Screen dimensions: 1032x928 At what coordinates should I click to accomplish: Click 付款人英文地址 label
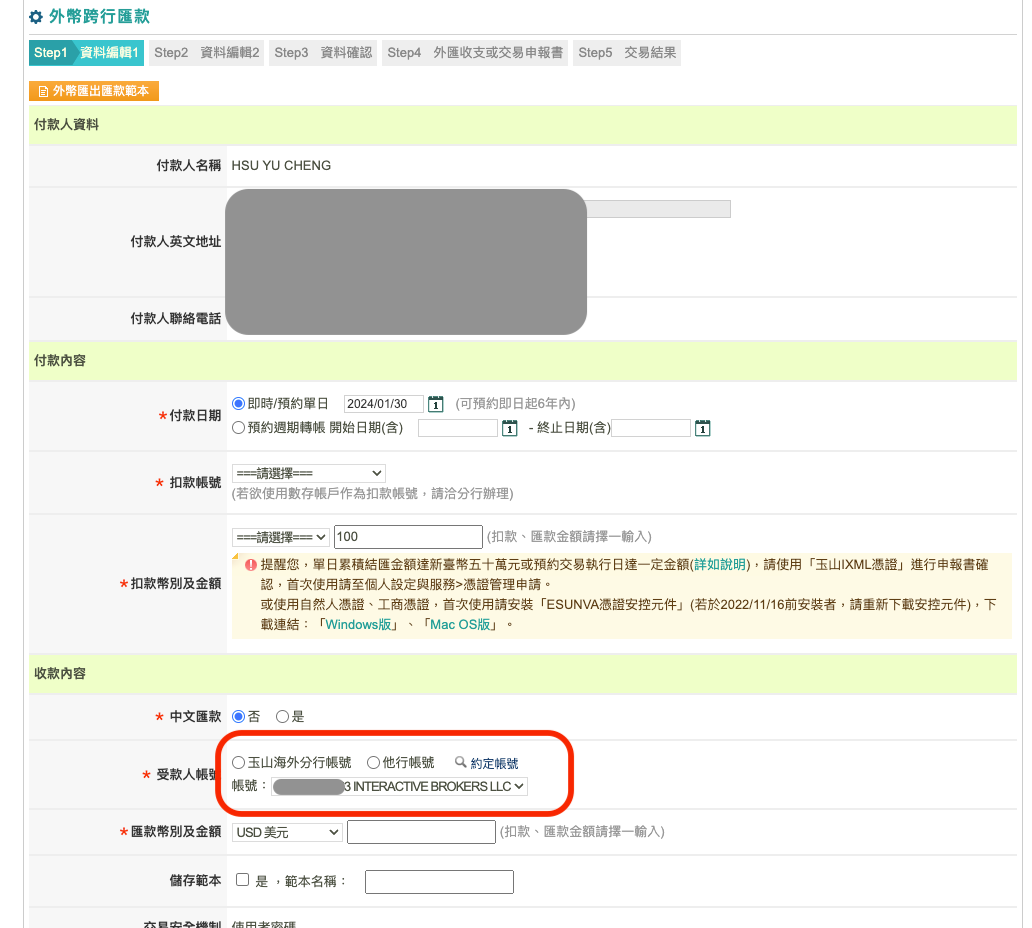(176, 242)
